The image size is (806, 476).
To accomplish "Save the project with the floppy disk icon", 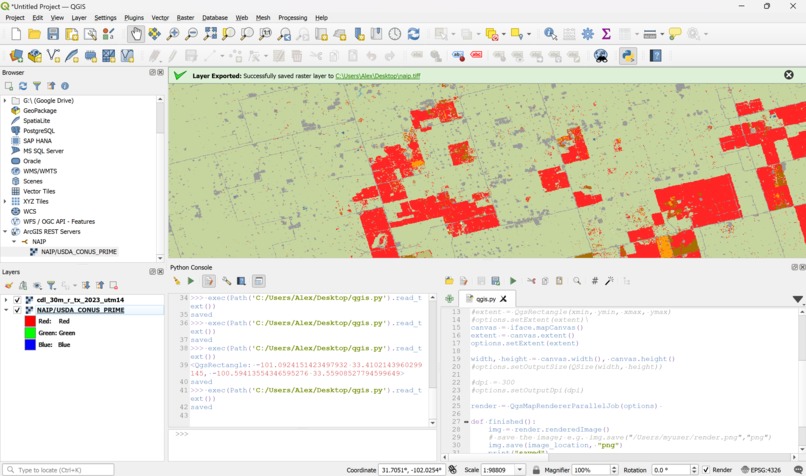I will pos(53,34).
